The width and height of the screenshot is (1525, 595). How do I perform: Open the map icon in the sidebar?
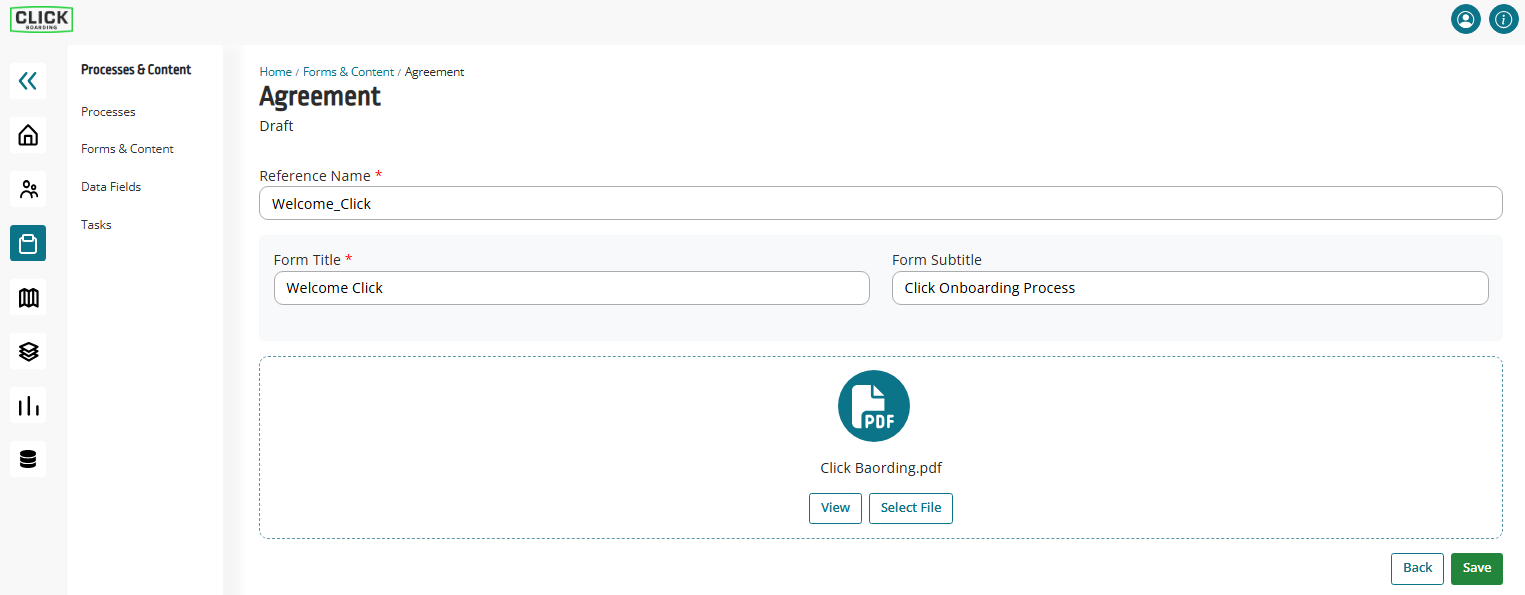tap(28, 297)
